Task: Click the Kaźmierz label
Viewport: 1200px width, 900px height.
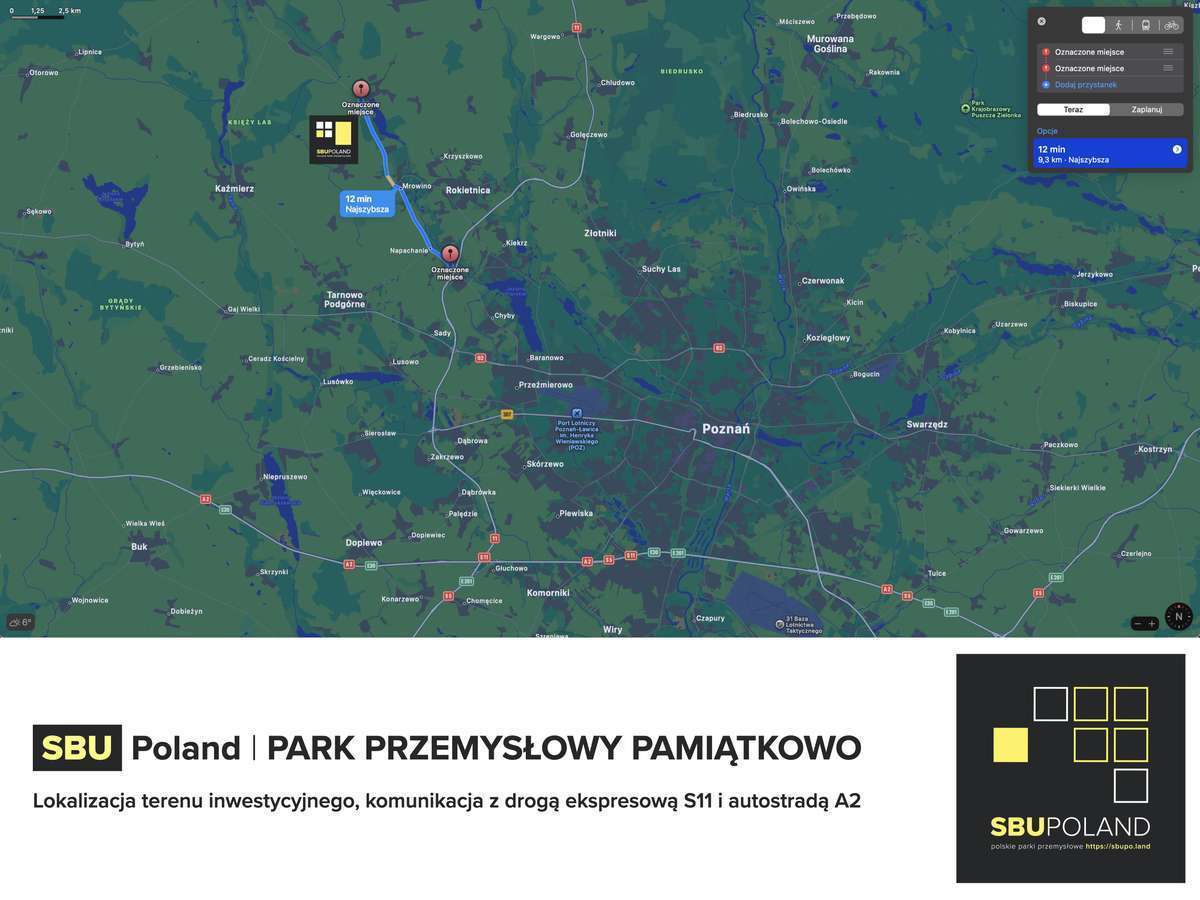Action: pos(235,188)
